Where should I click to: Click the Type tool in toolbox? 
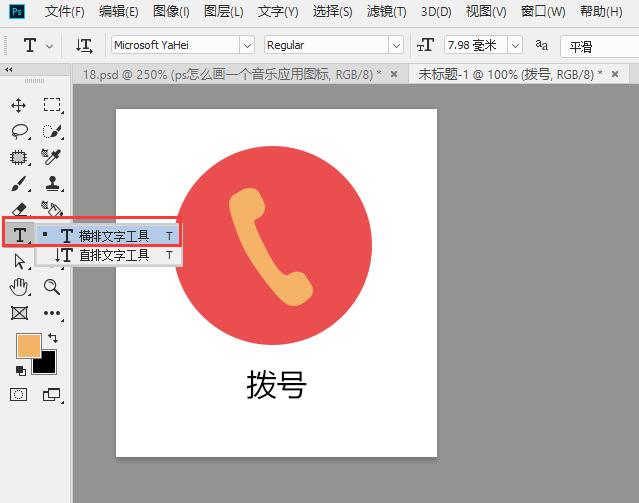(x=19, y=235)
